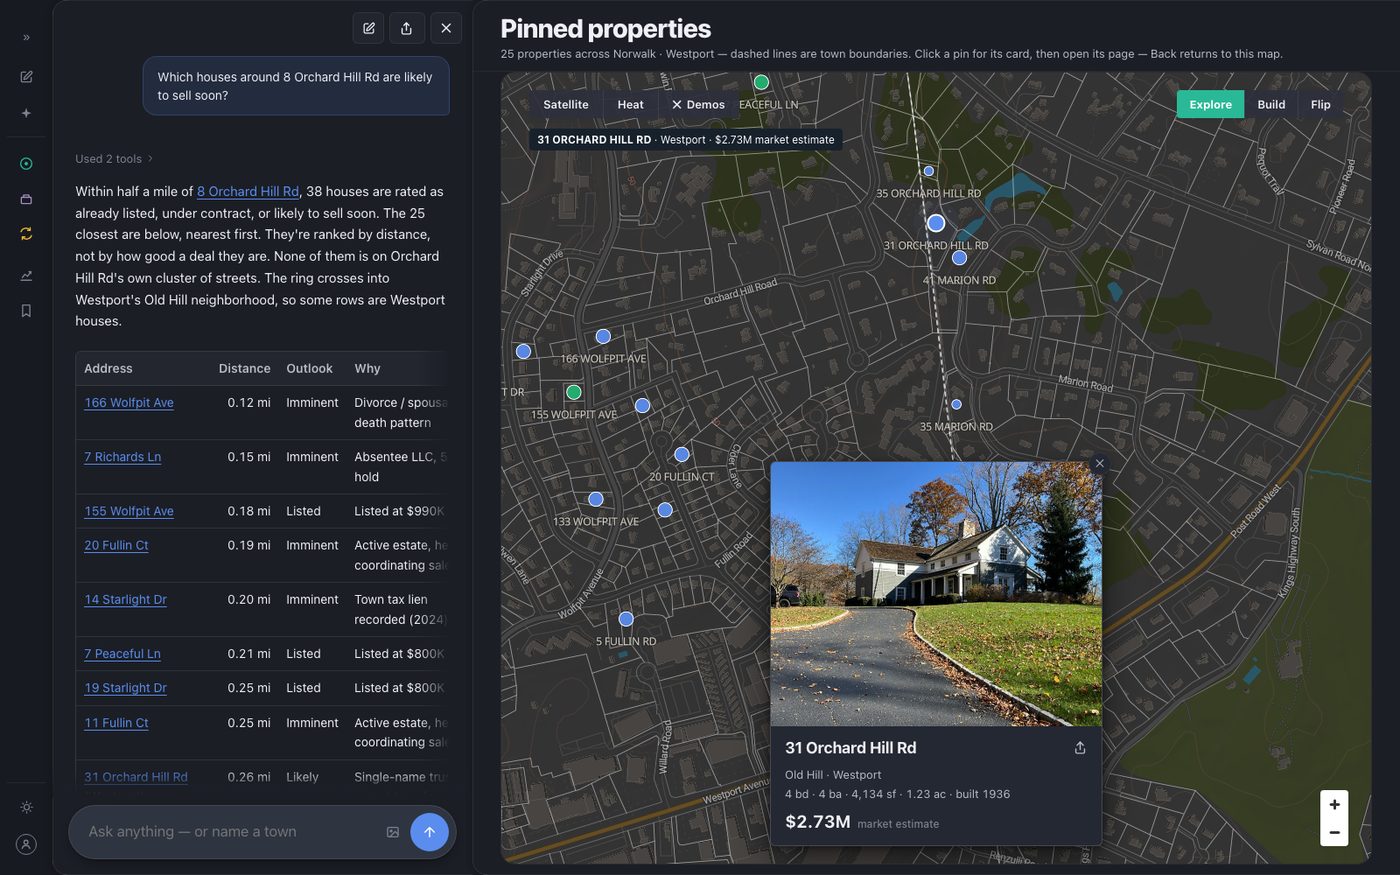The width and height of the screenshot is (1400, 875).
Task: Click the map pin for 20 FULLIN CT
Action: coord(682,455)
